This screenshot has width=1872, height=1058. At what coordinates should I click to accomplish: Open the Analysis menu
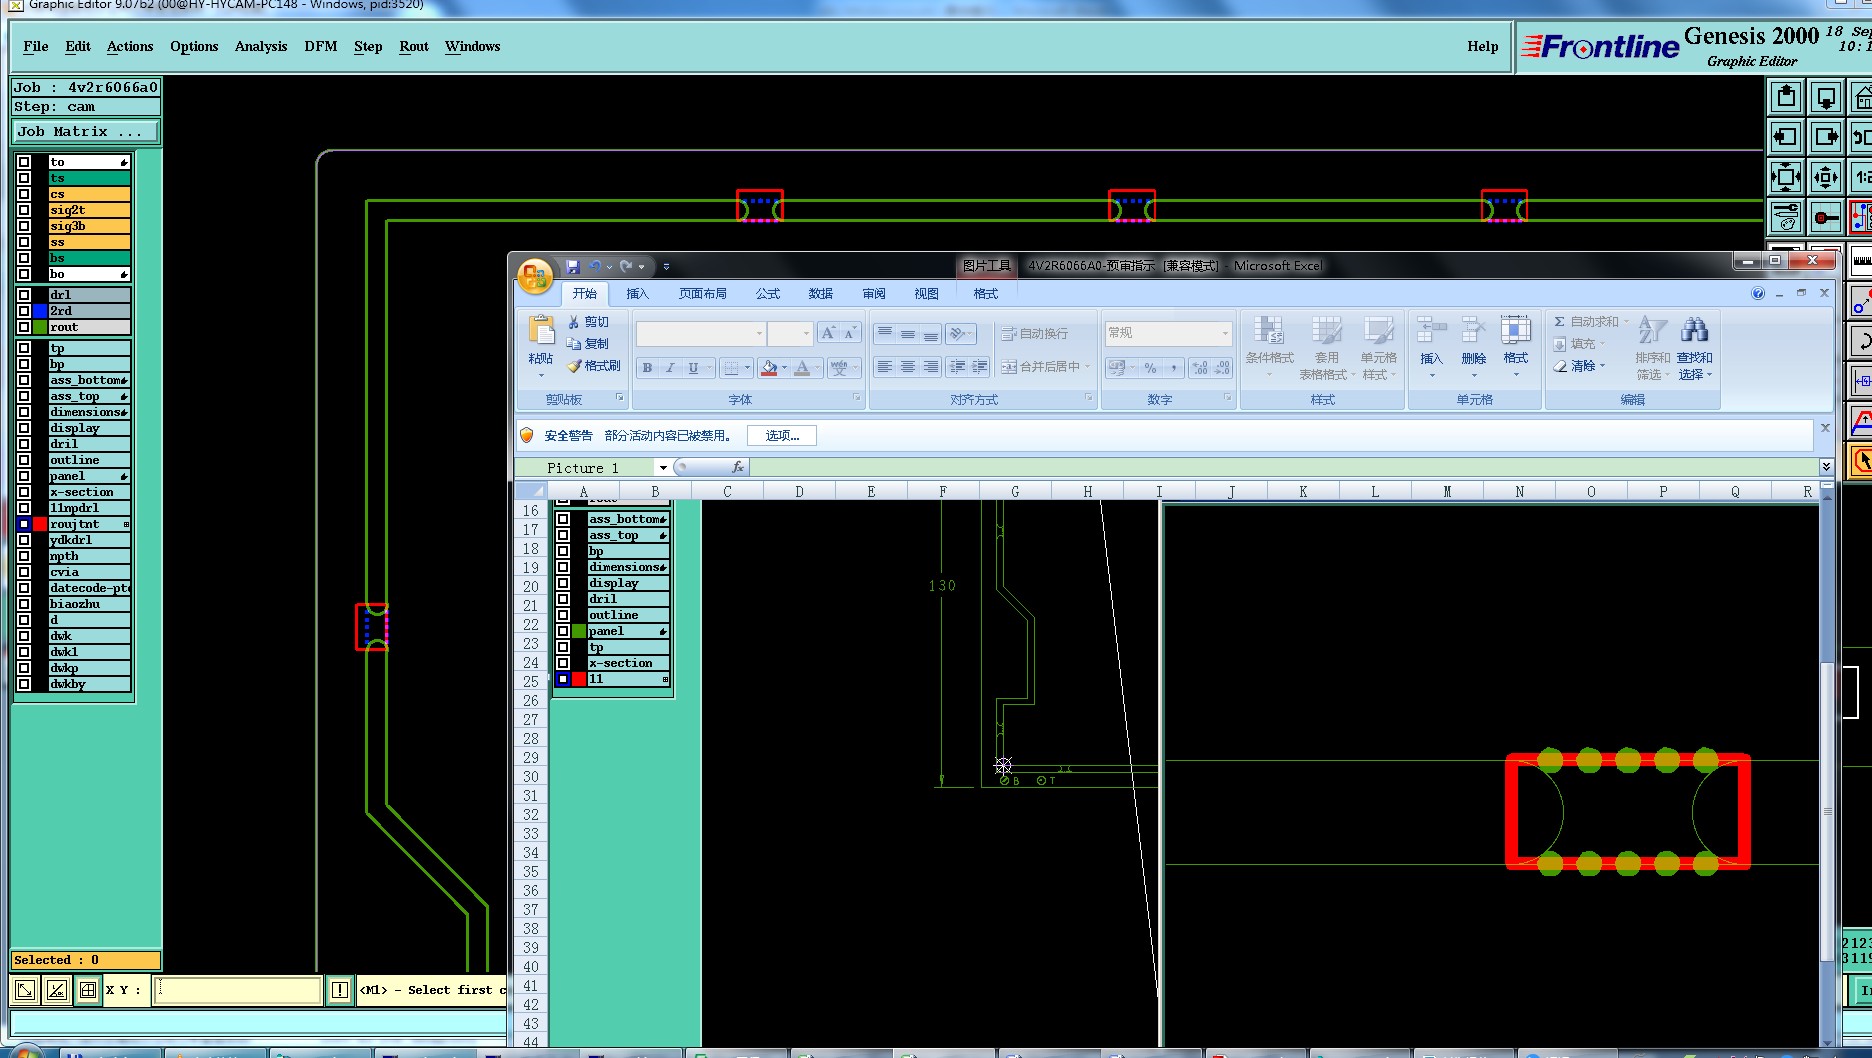tap(260, 46)
